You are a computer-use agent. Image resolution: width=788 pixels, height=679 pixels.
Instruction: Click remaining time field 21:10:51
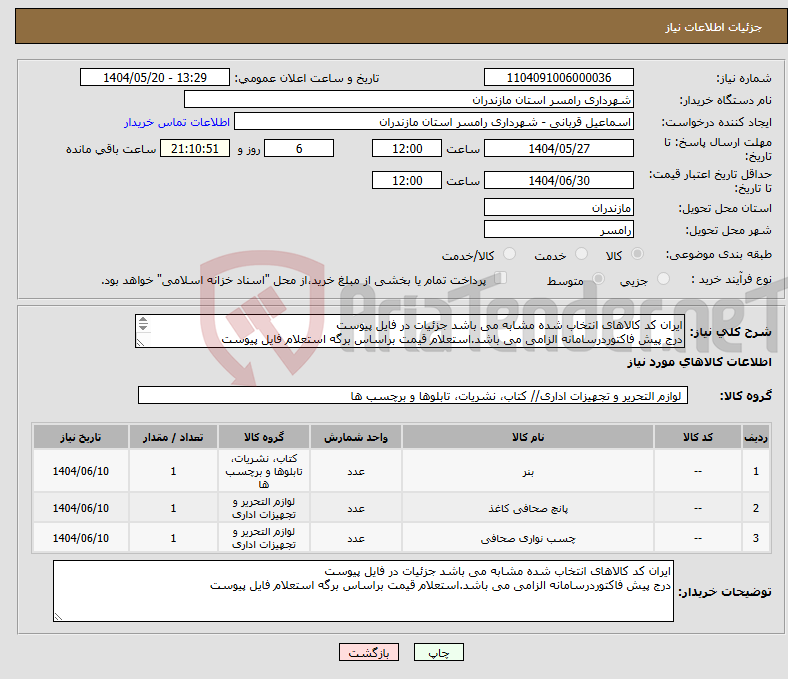[x=195, y=148]
